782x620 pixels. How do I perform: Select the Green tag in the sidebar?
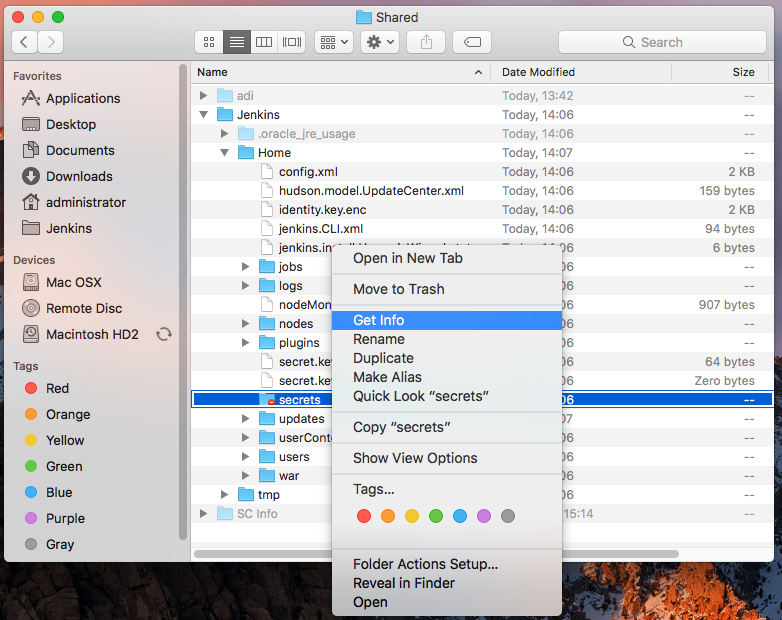pyautogui.click(x=53, y=466)
